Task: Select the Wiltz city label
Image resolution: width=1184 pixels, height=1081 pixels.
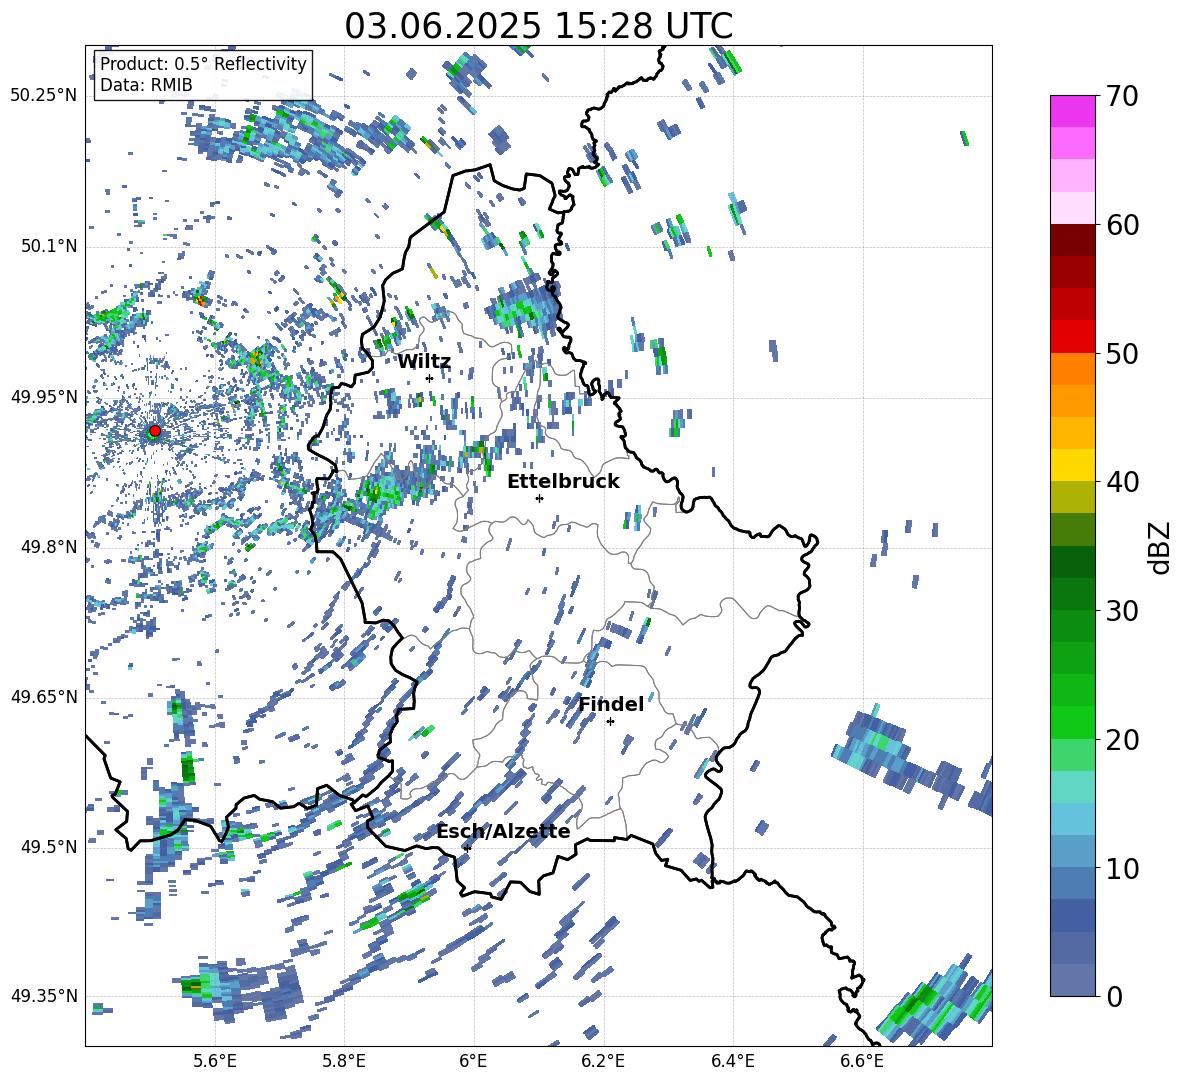Action: (424, 362)
